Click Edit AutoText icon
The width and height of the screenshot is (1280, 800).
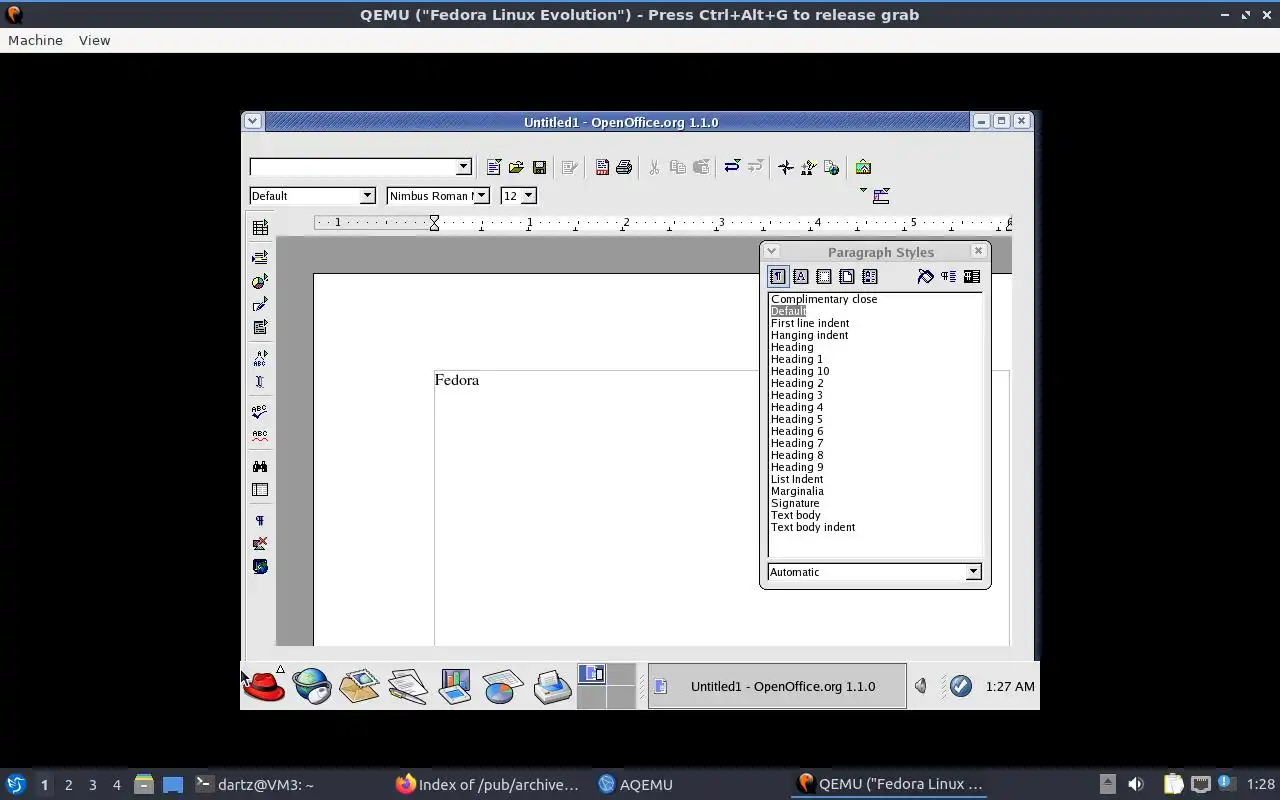(260, 358)
